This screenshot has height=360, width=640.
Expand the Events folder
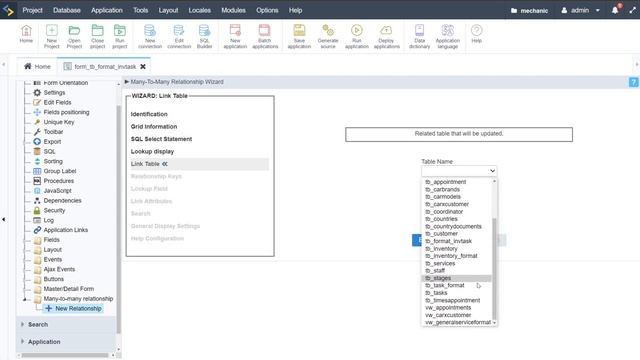[52, 259]
